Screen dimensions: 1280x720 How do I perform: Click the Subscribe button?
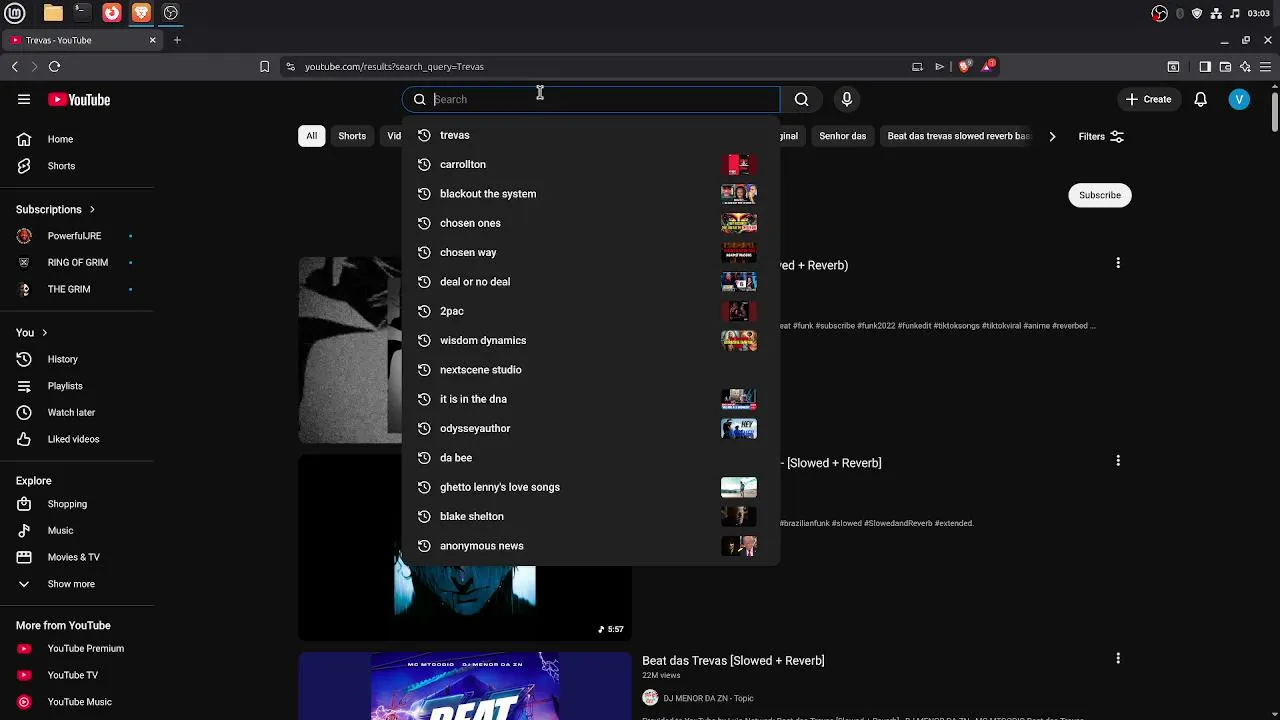tap(1100, 195)
